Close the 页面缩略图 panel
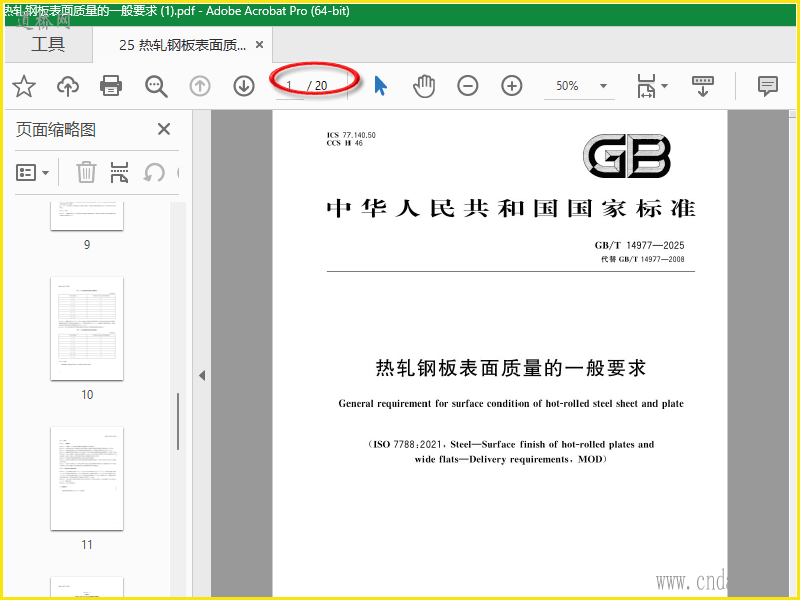Image resolution: width=800 pixels, height=600 pixels. coord(164,129)
